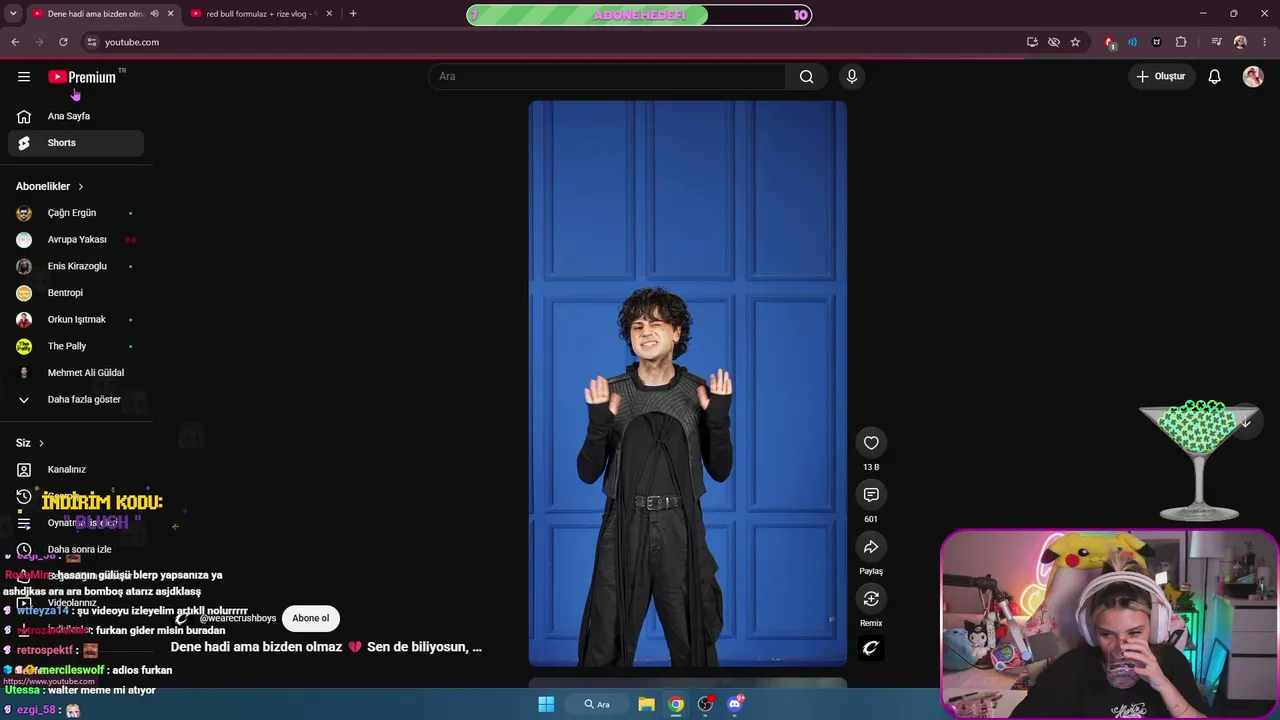This screenshot has height=720, width=1280.
Task: Open the Chrome three-dot menu
Action: 1265,42
